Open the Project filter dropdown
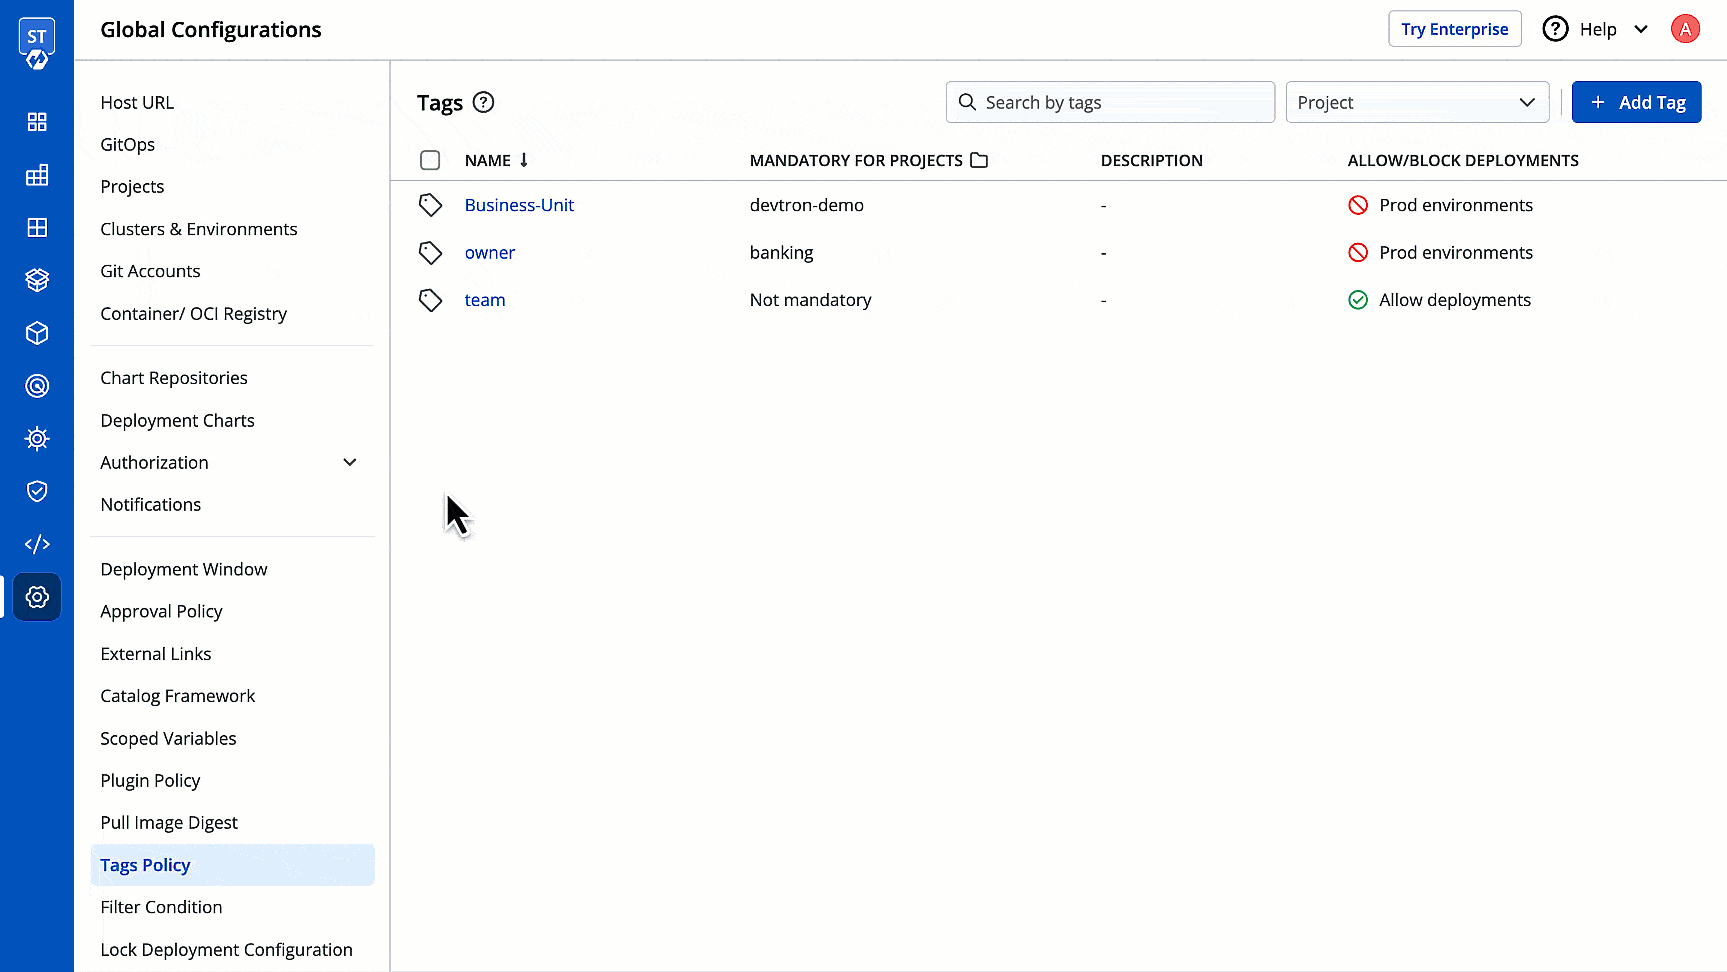The image size is (1727, 972). click(x=1417, y=102)
